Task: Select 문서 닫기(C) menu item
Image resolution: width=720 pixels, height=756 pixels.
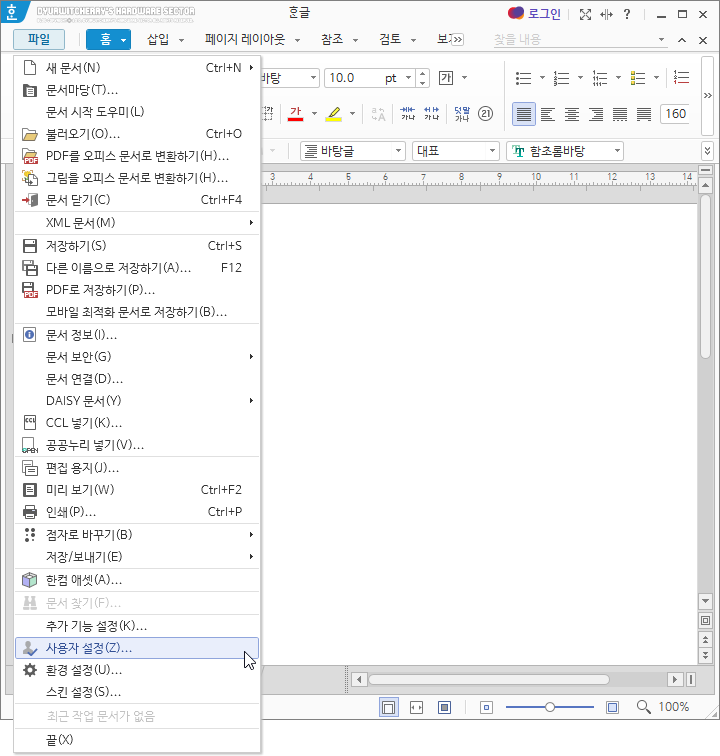Action: [x=137, y=200]
